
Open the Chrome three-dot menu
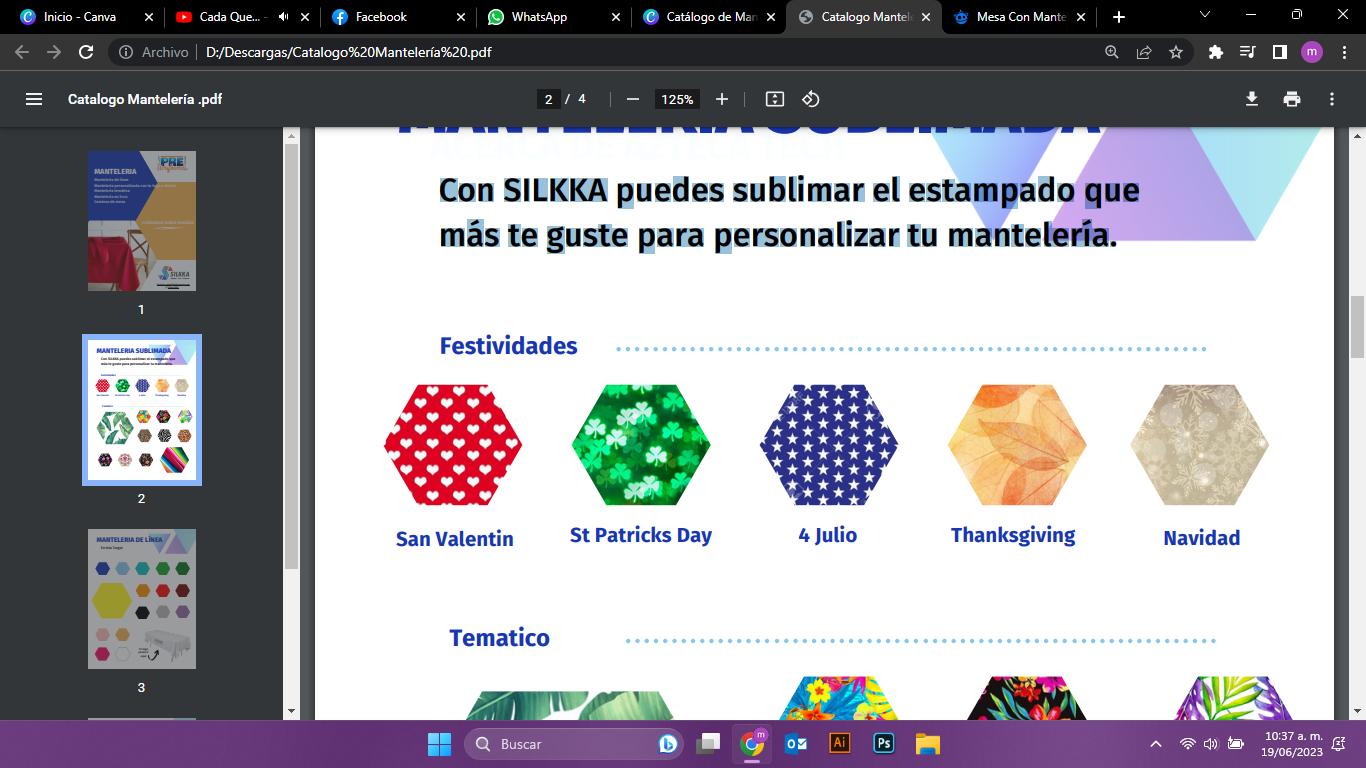1343,52
